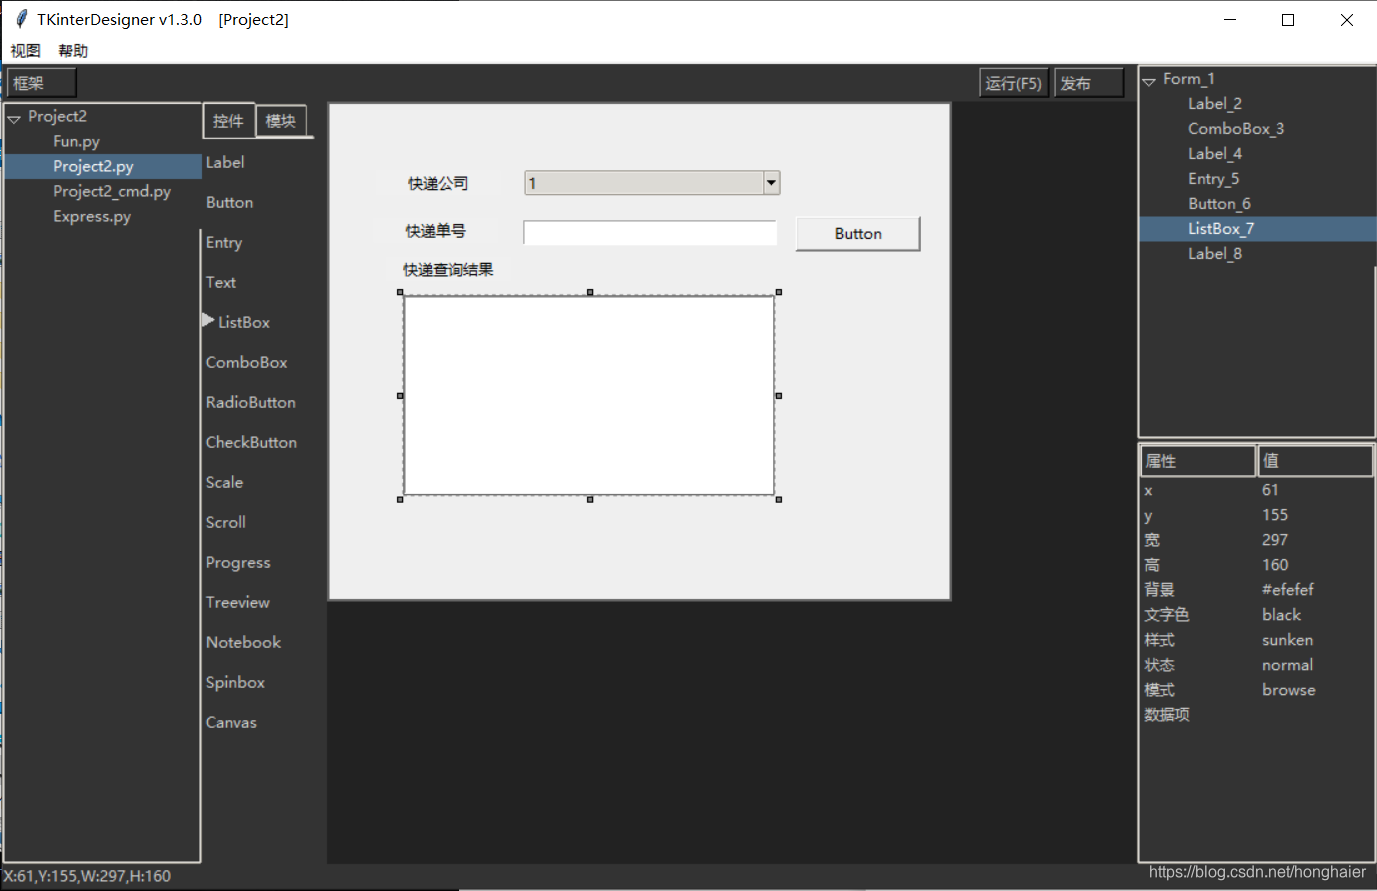Select the Treeview widget in the toolbox

point(238,602)
